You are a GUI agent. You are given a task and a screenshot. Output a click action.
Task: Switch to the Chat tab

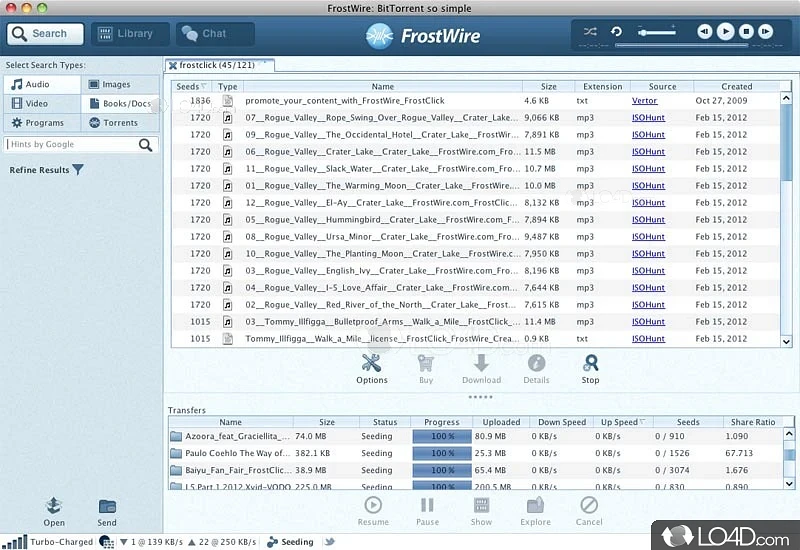214,34
